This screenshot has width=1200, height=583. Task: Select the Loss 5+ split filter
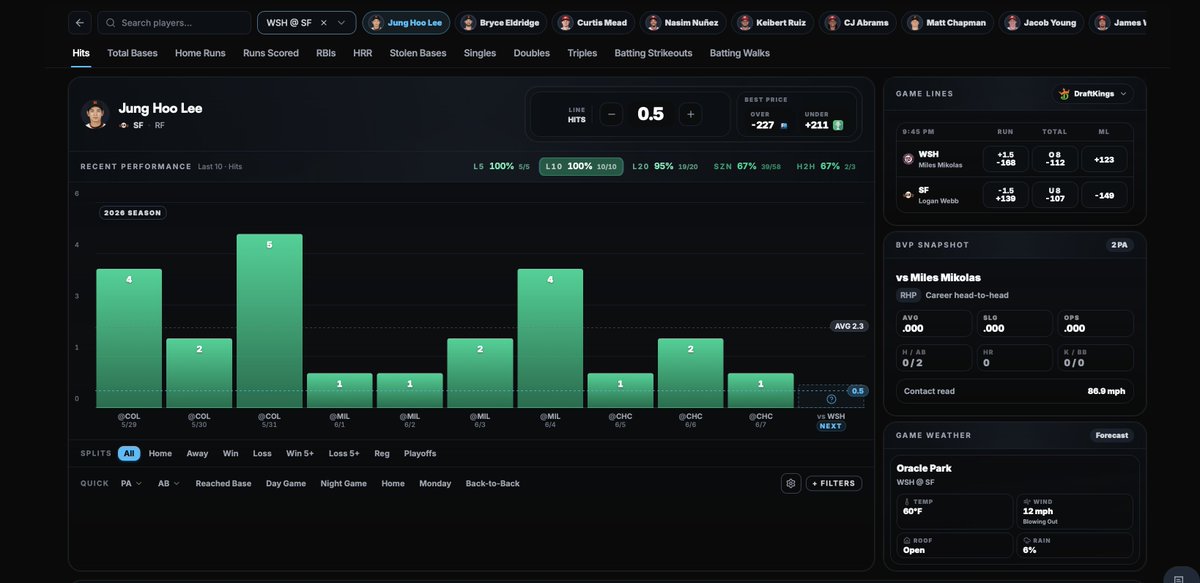[344, 453]
